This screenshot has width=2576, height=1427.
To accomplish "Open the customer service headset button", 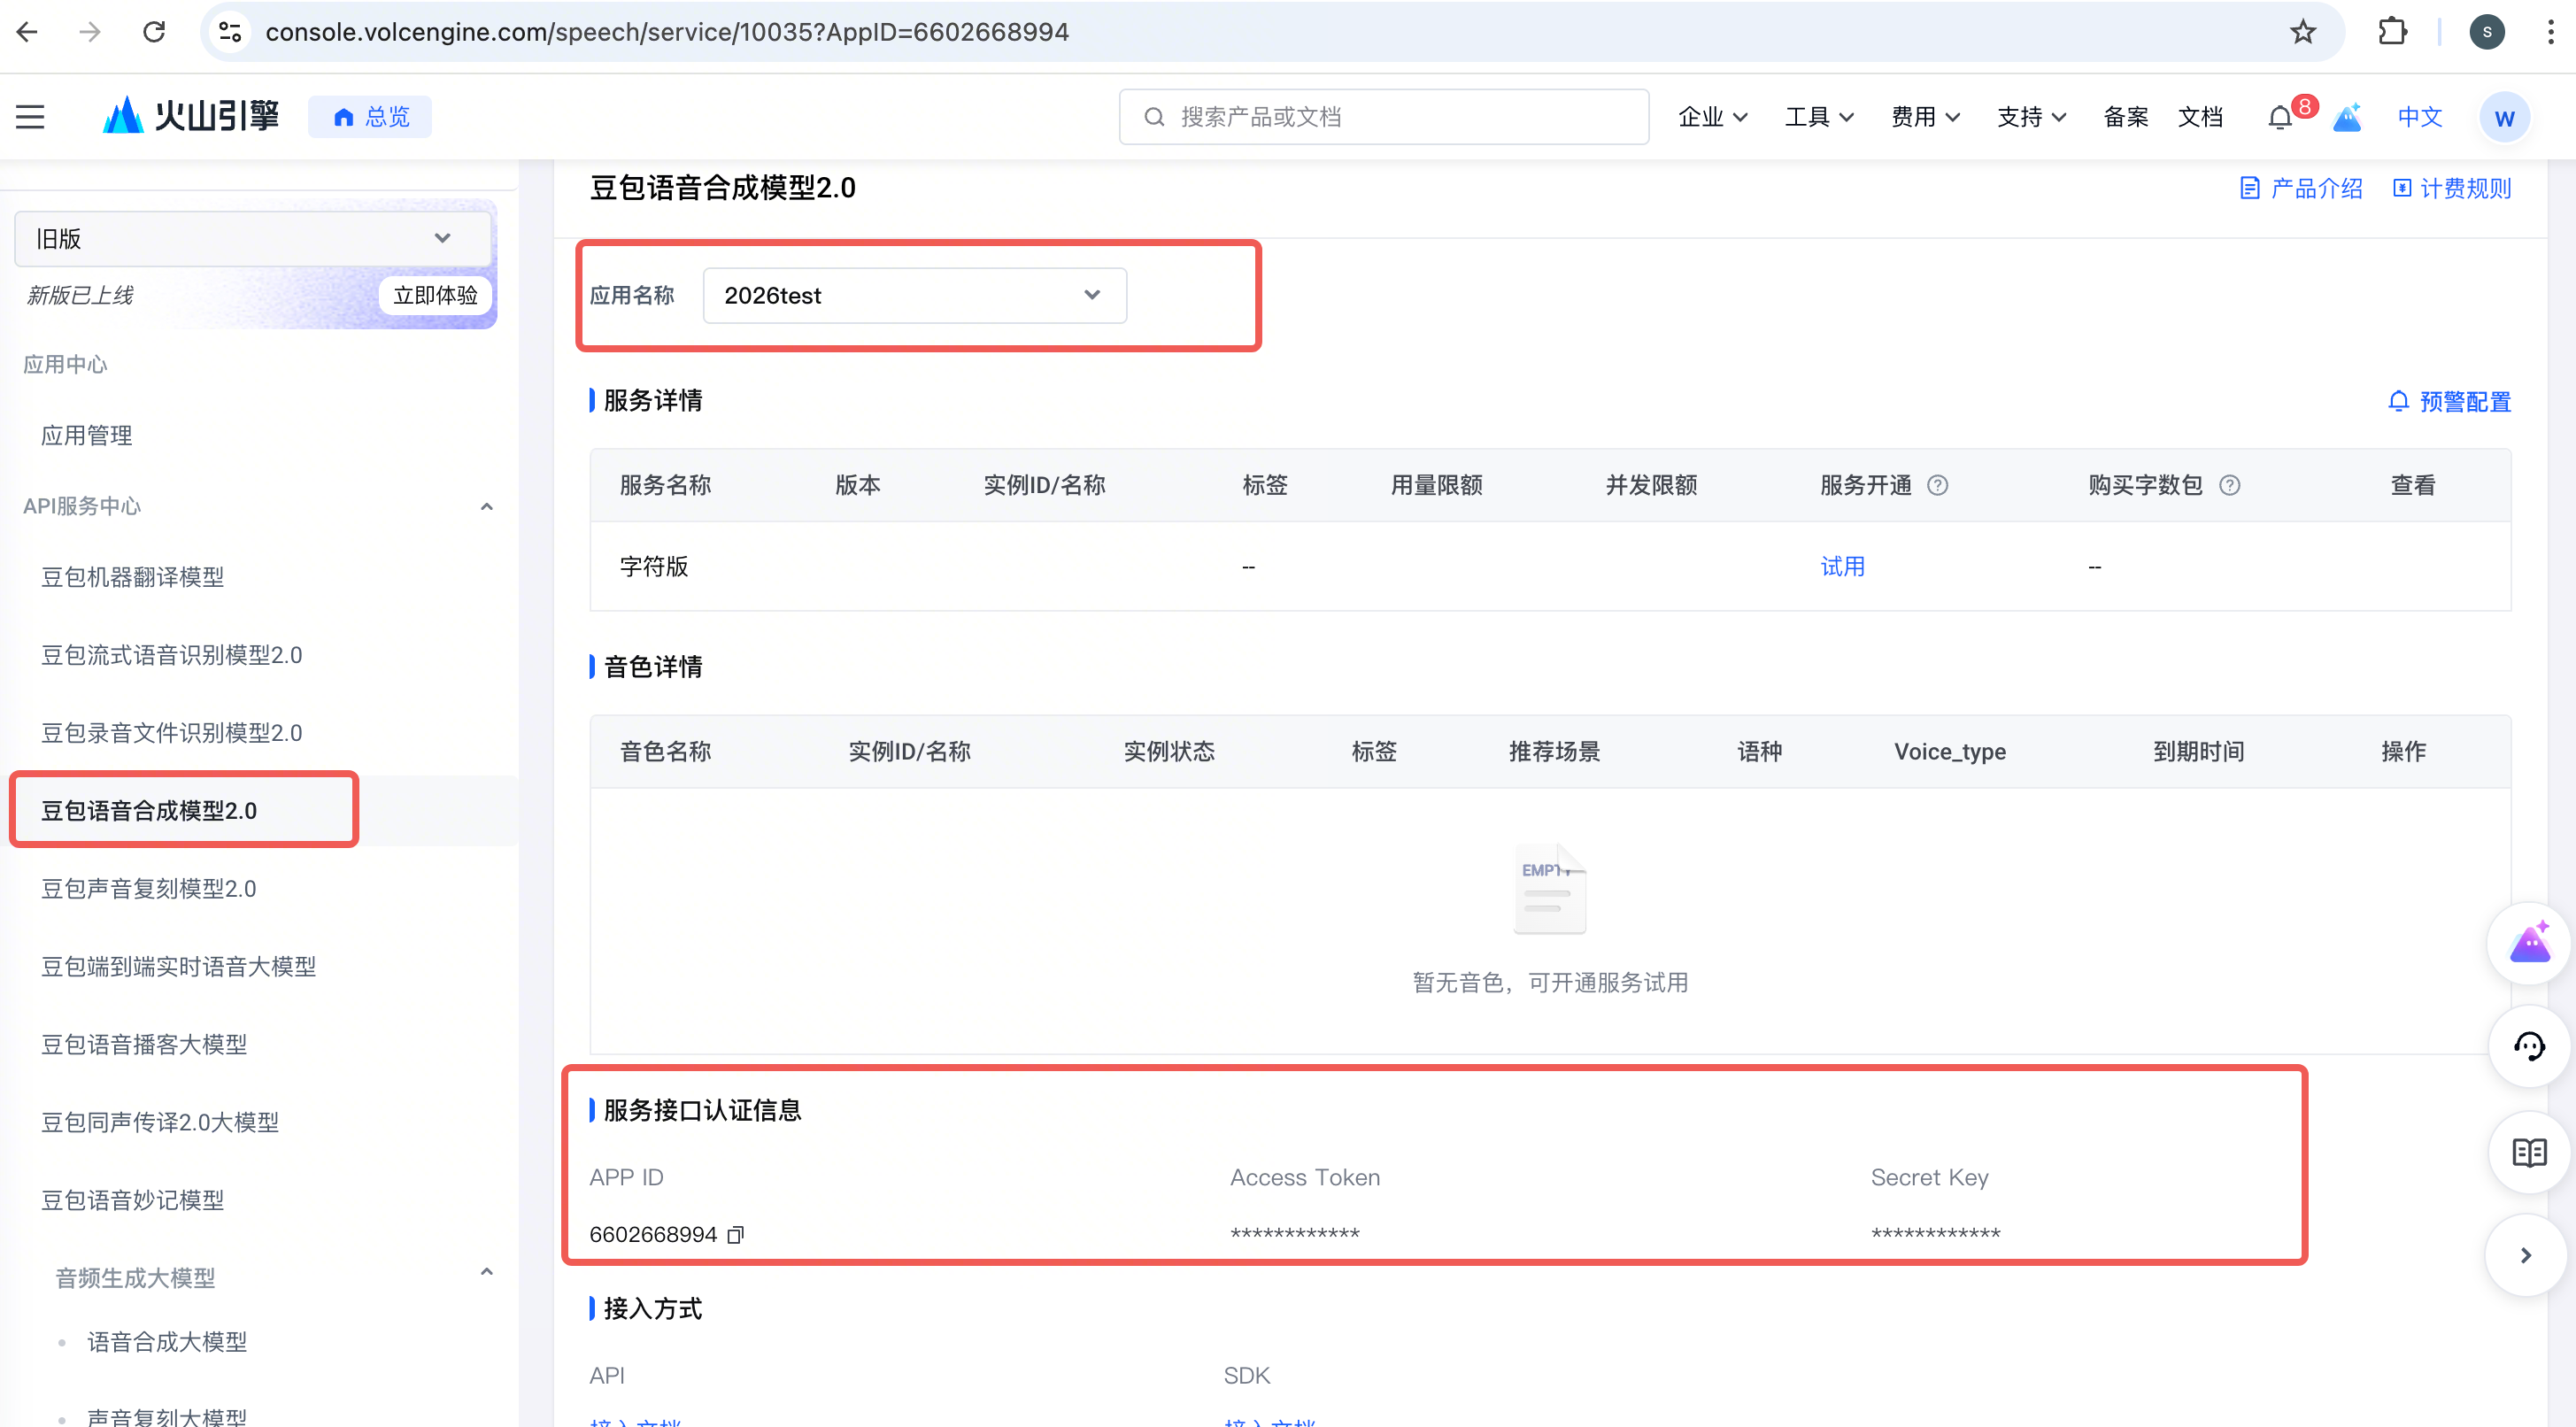I will click(x=2528, y=1046).
